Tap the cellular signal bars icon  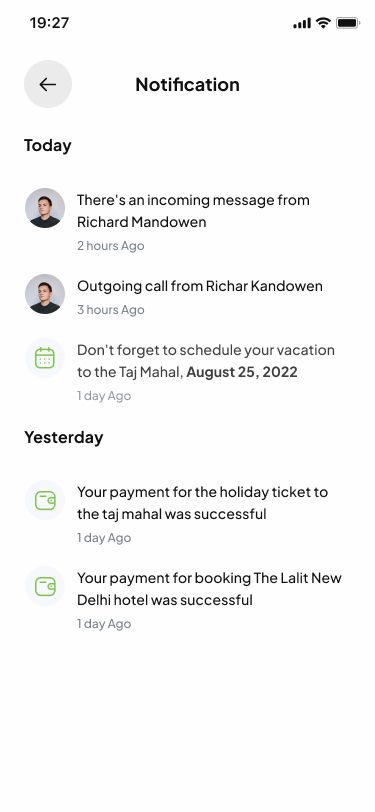coord(302,23)
